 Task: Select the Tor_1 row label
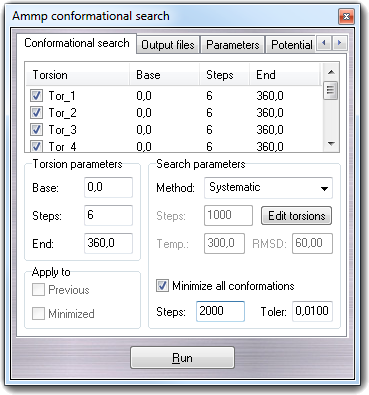[62, 96]
